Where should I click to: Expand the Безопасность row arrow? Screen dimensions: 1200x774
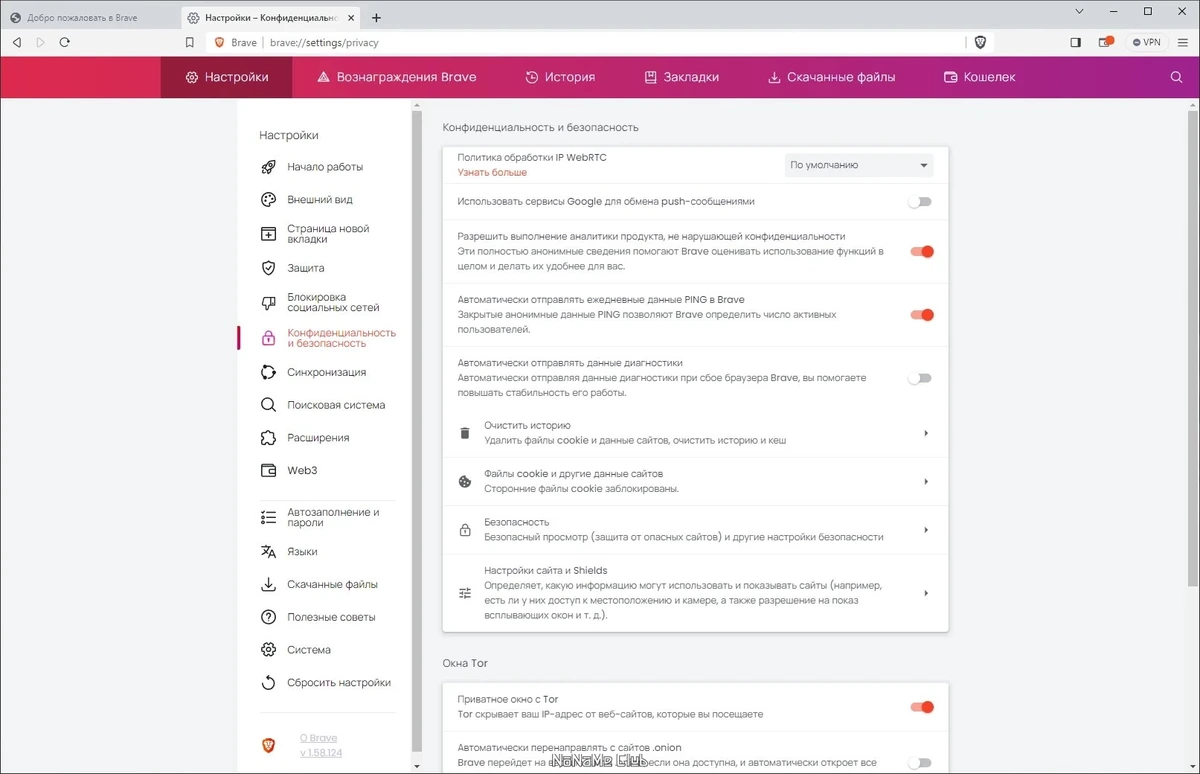pos(926,530)
